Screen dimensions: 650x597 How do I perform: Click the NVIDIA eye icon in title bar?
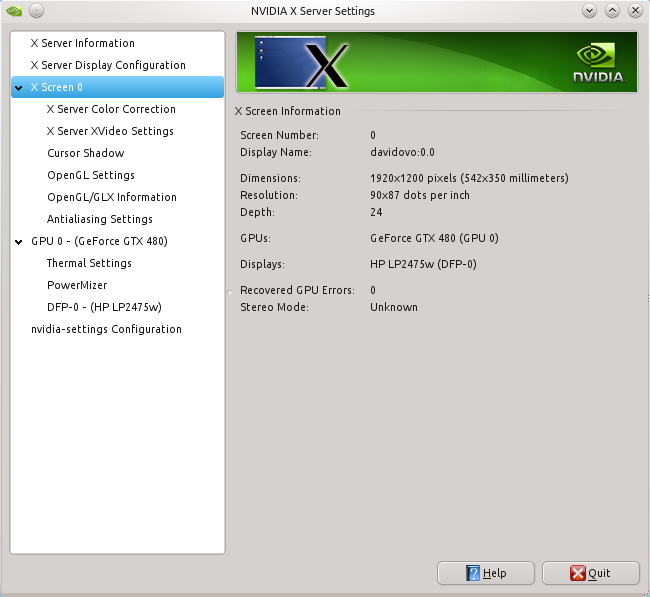[14, 11]
